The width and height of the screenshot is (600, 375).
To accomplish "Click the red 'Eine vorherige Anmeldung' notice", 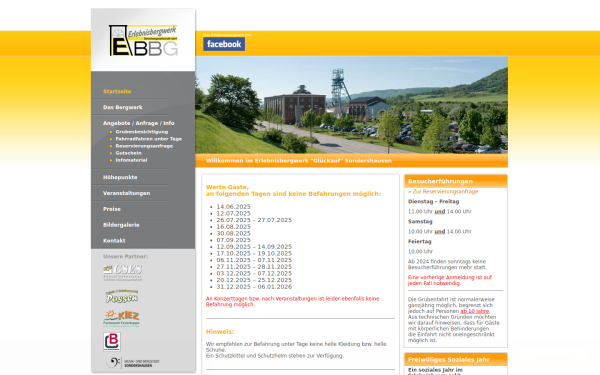I will [x=450, y=280].
